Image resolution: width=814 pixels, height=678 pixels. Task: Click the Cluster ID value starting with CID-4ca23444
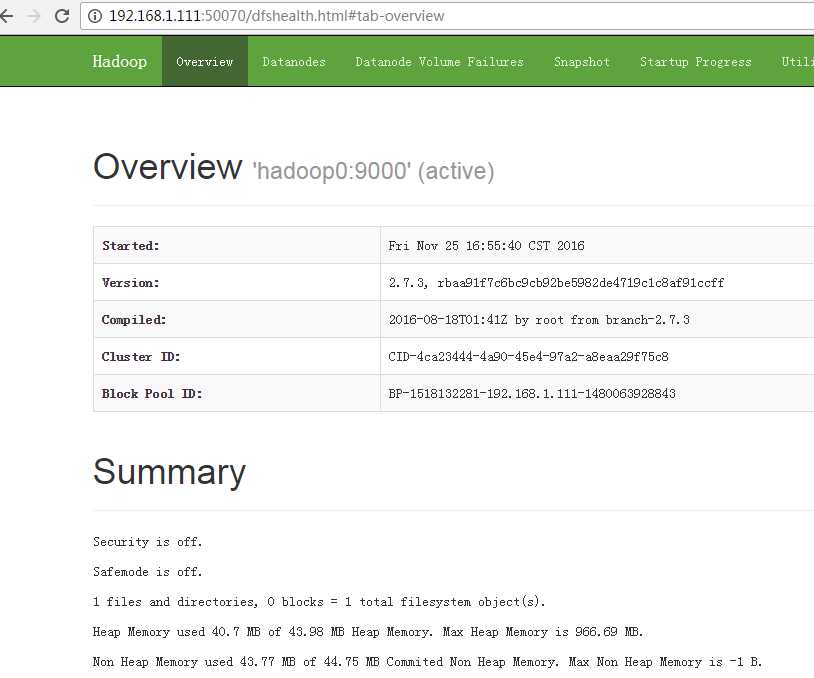pyautogui.click(x=528, y=357)
